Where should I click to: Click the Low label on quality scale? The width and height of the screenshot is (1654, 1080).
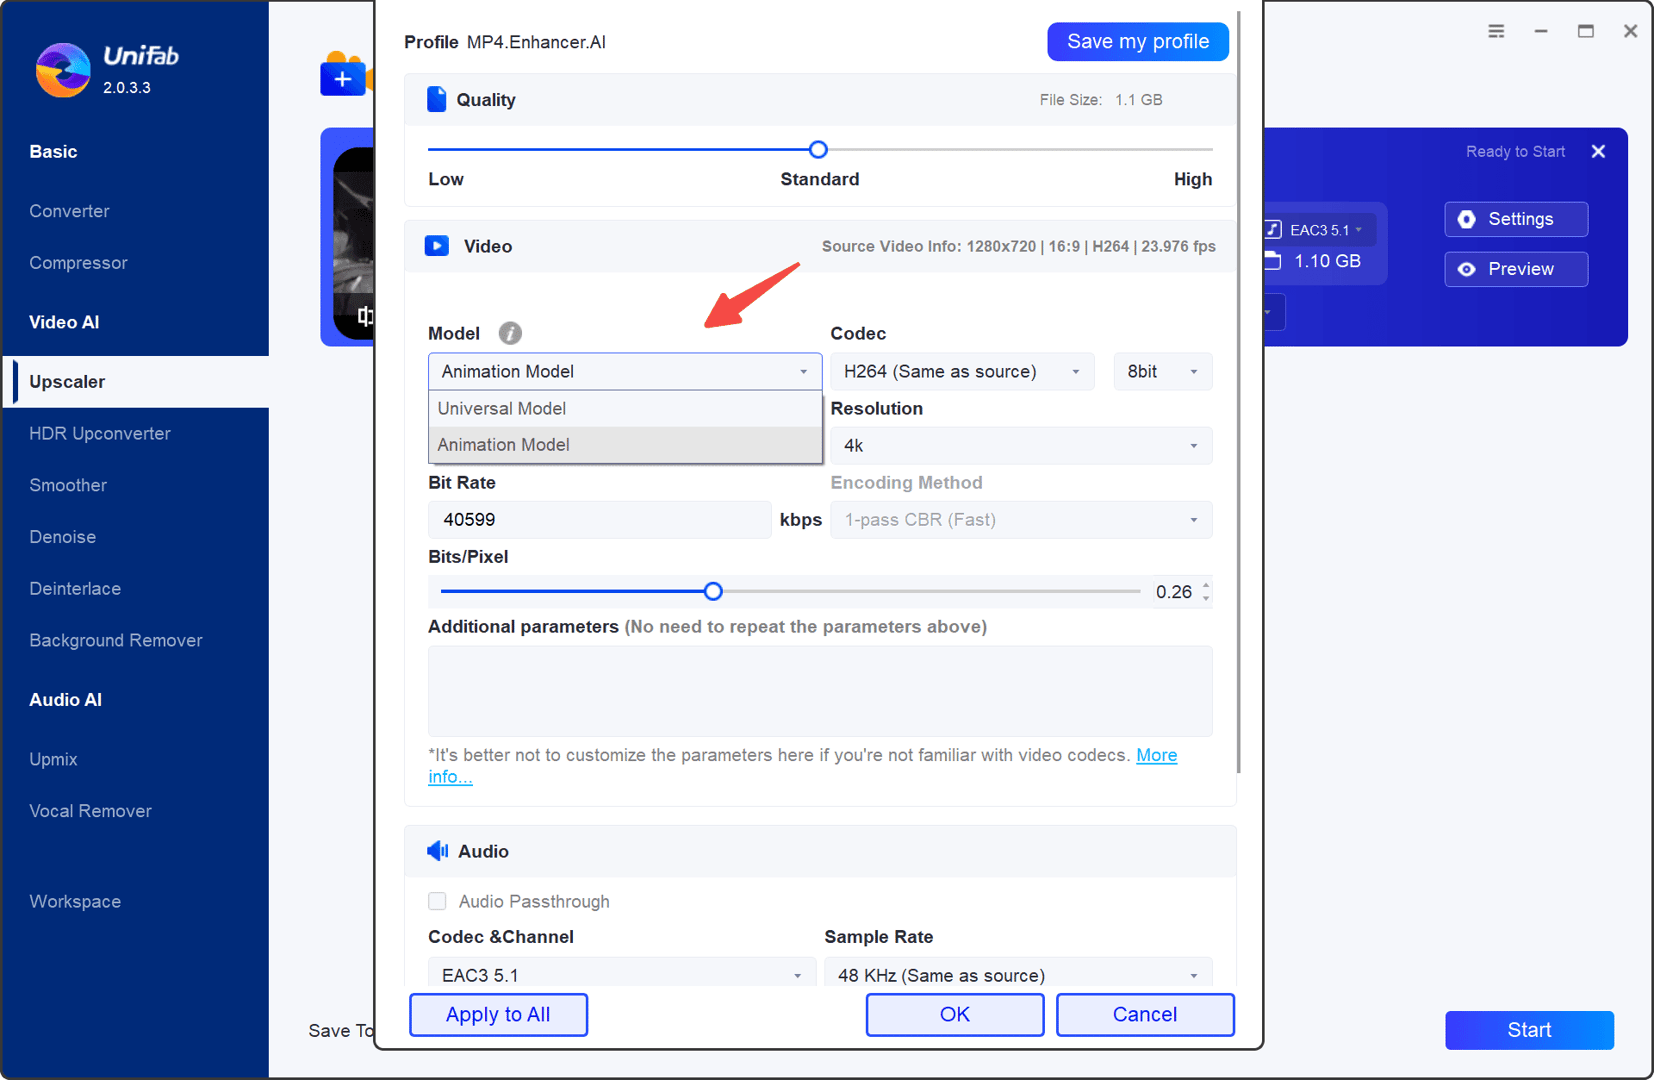point(446,179)
